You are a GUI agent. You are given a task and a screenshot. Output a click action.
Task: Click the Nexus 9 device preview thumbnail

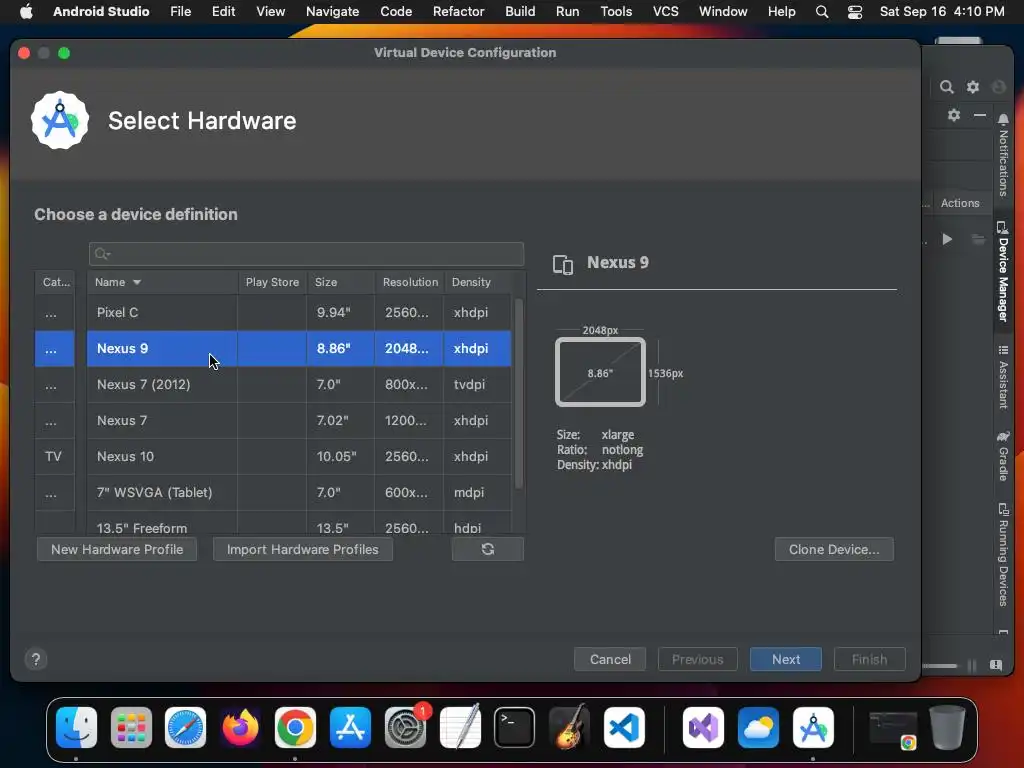point(600,372)
